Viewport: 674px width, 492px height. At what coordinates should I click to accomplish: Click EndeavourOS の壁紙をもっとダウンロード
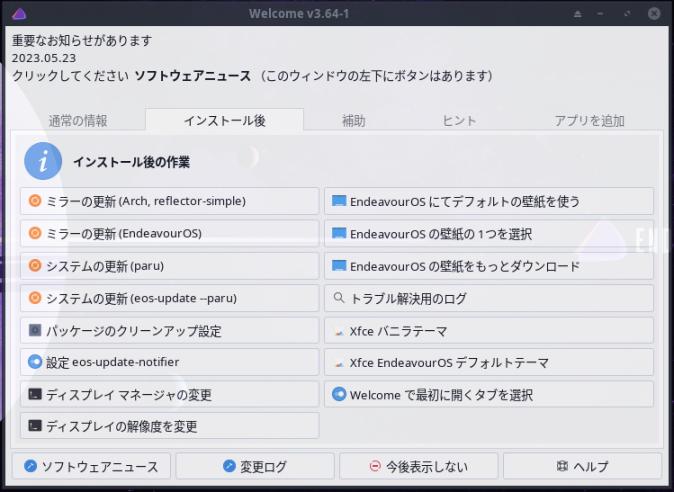pyautogui.click(x=489, y=266)
